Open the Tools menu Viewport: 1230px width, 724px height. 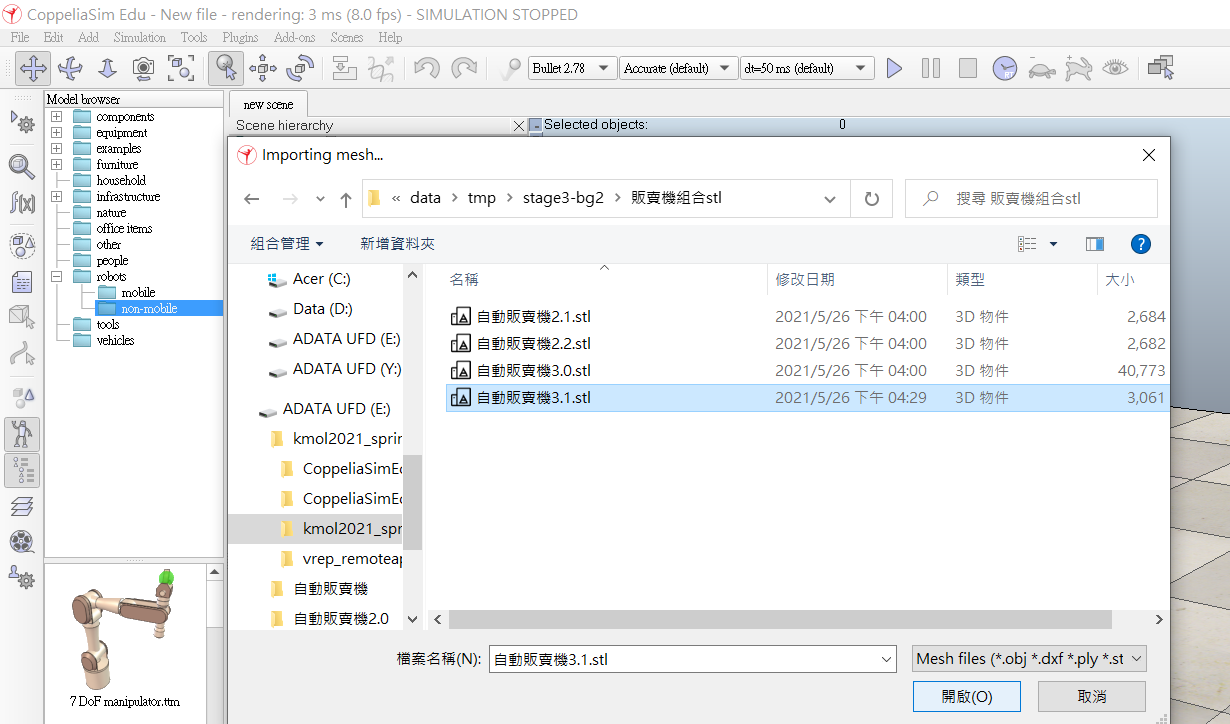coord(194,38)
